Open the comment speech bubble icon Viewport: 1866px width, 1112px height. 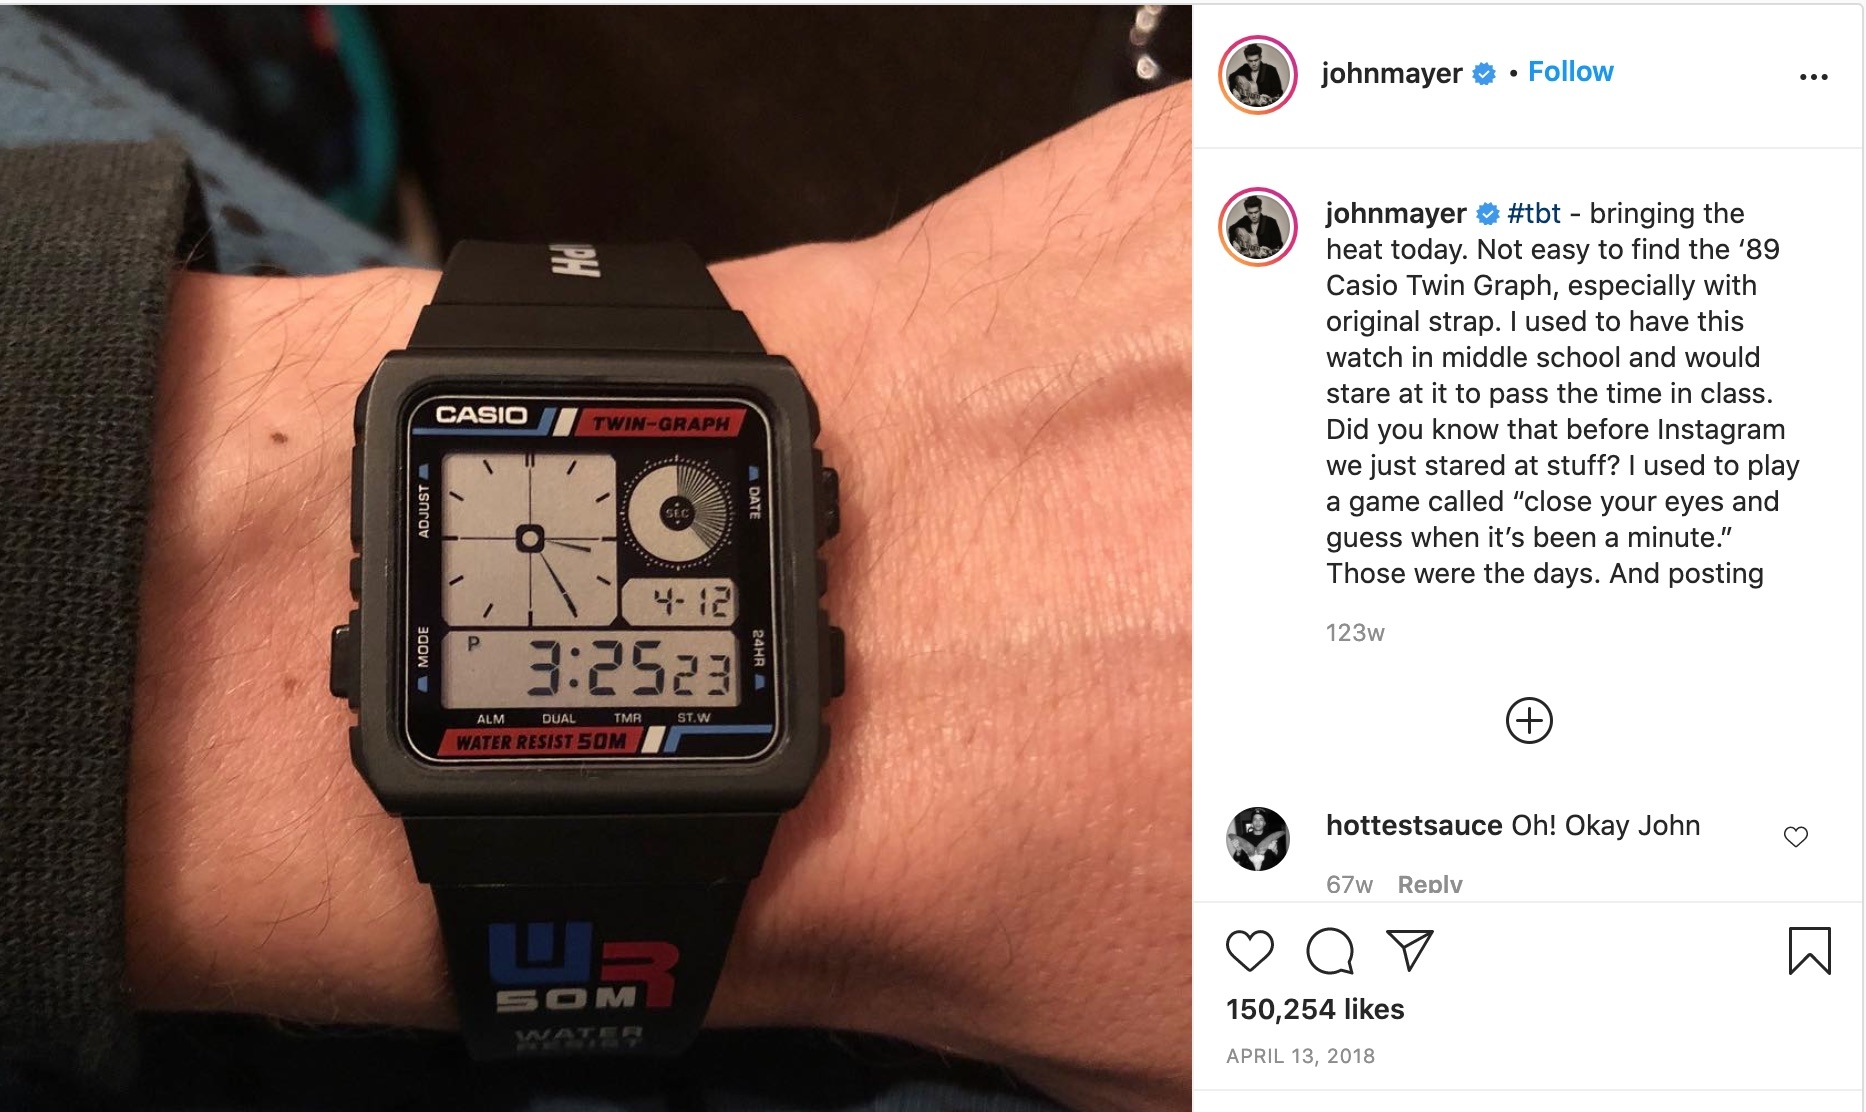click(x=1330, y=950)
